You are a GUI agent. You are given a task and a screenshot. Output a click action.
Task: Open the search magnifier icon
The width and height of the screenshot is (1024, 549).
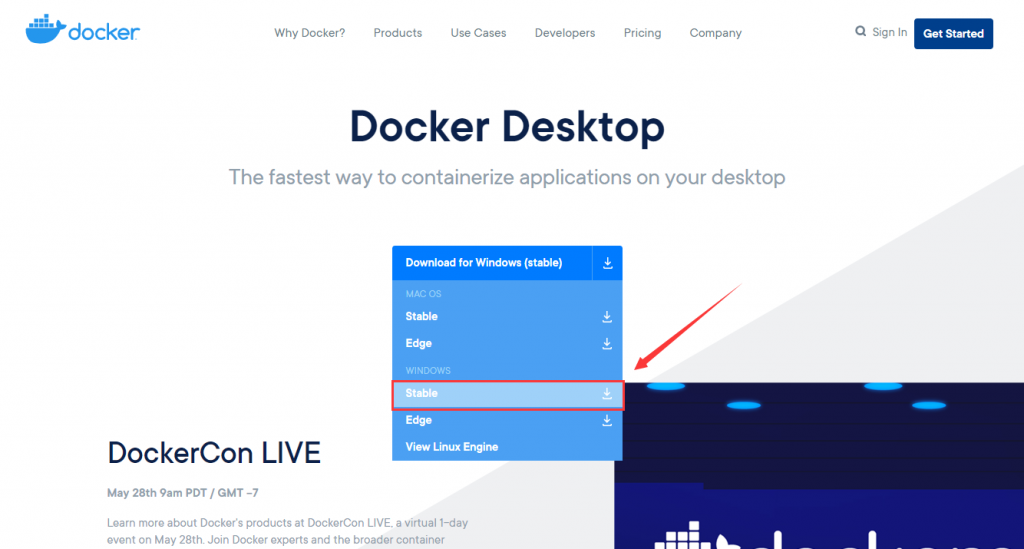coord(860,31)
